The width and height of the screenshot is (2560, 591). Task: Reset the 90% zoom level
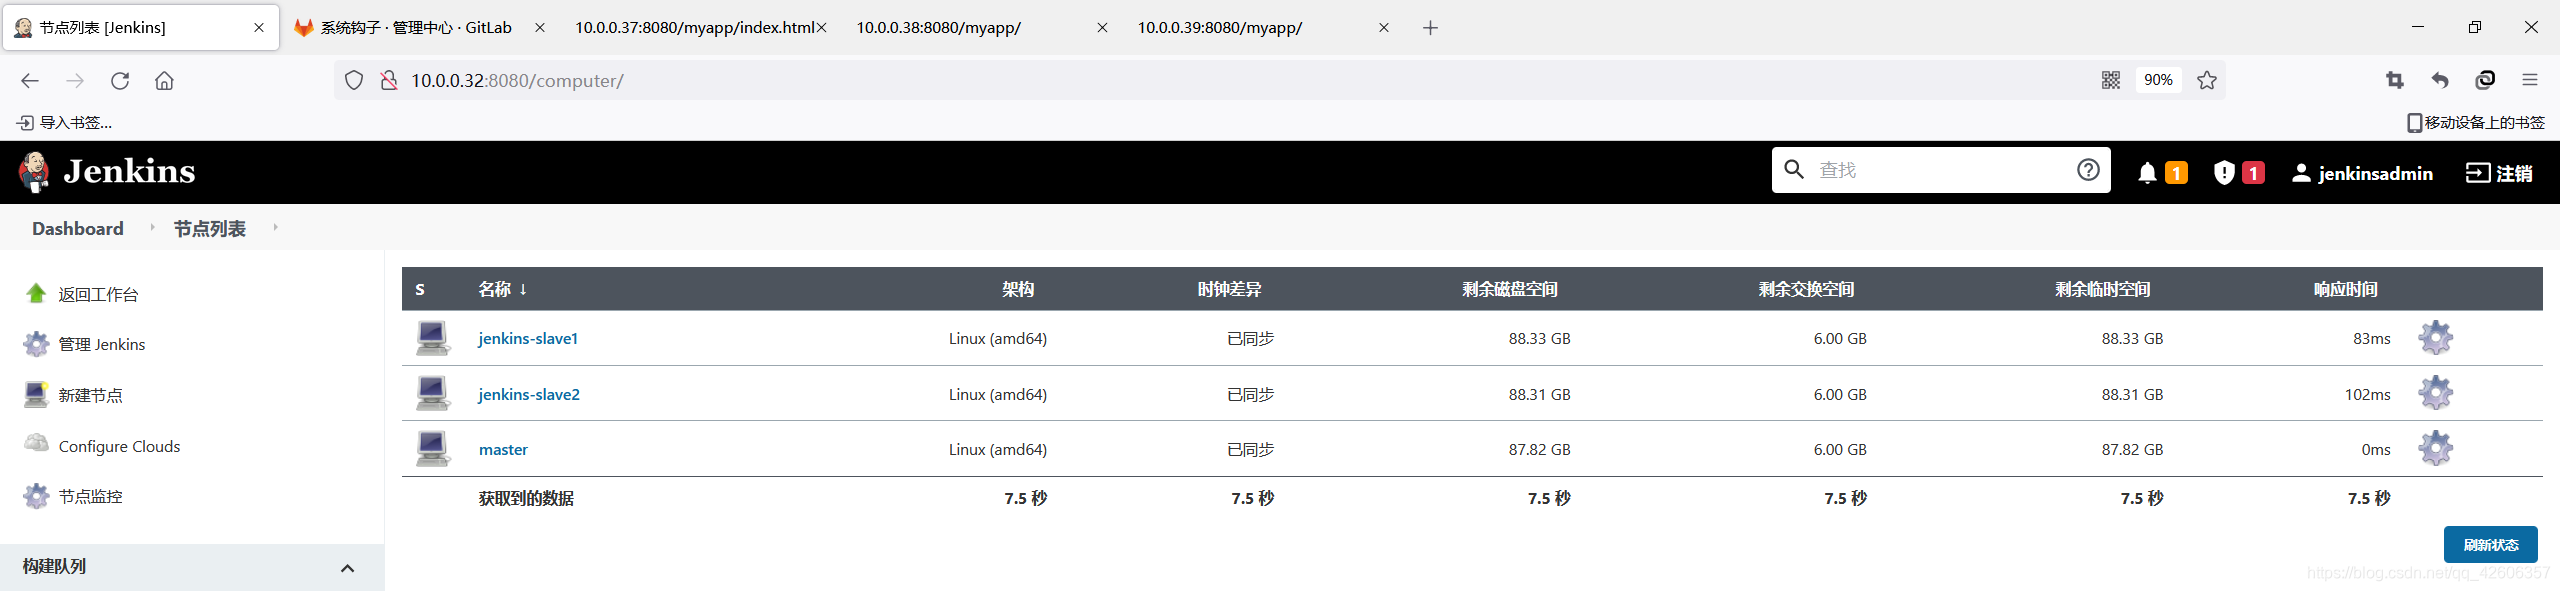point(2158,80)
